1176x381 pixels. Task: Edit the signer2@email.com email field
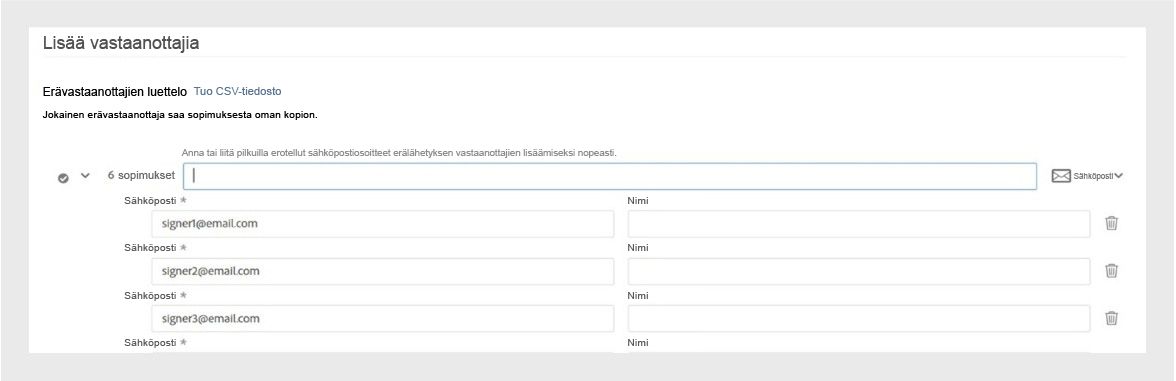click(x=382, y=272)
